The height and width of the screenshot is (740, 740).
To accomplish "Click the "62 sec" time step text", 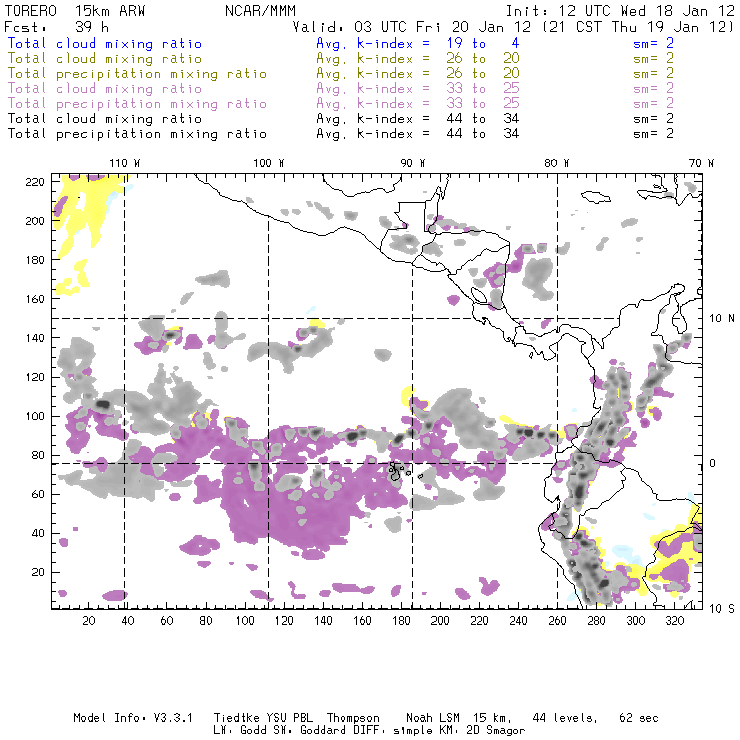I will click(x=639, y=718).
